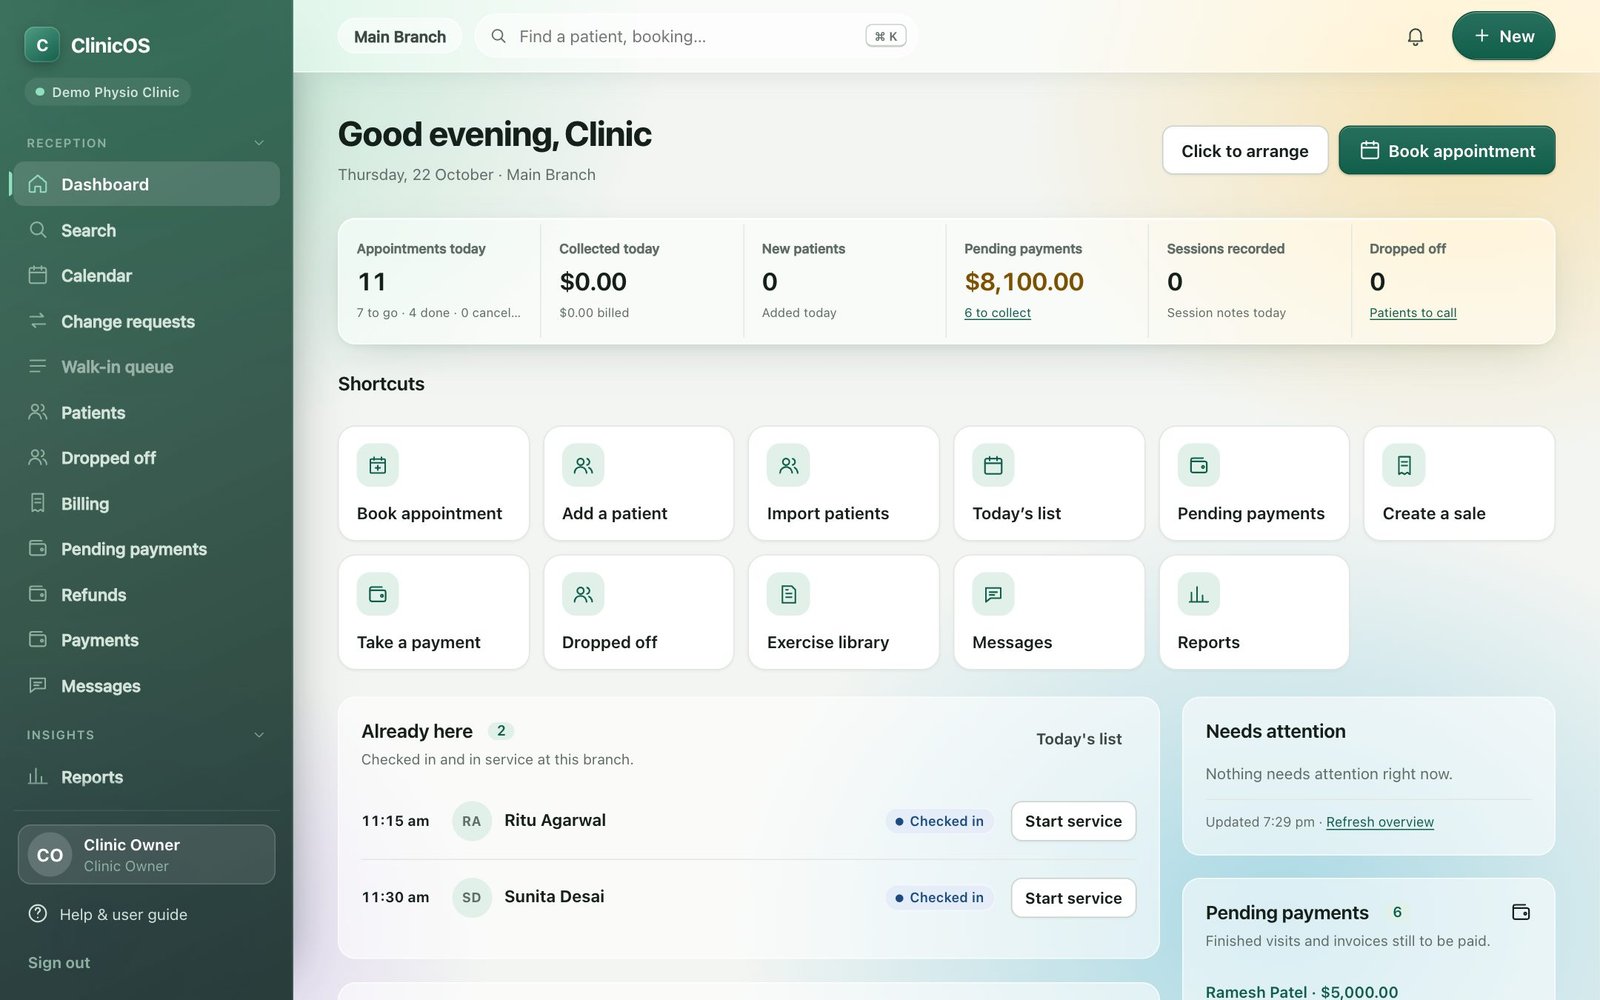Click the Book appointment shortcut calendar icon

pos(378,465)
